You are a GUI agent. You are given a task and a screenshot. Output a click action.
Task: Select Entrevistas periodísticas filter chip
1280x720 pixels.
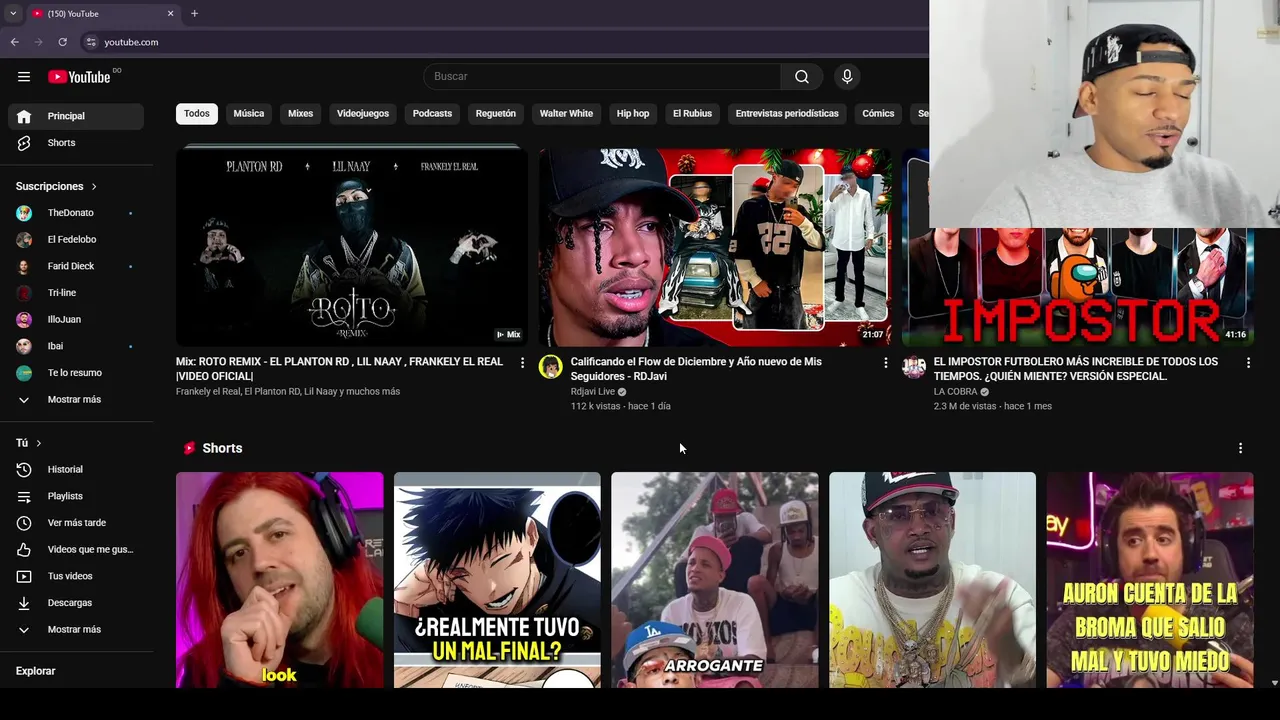787,114
